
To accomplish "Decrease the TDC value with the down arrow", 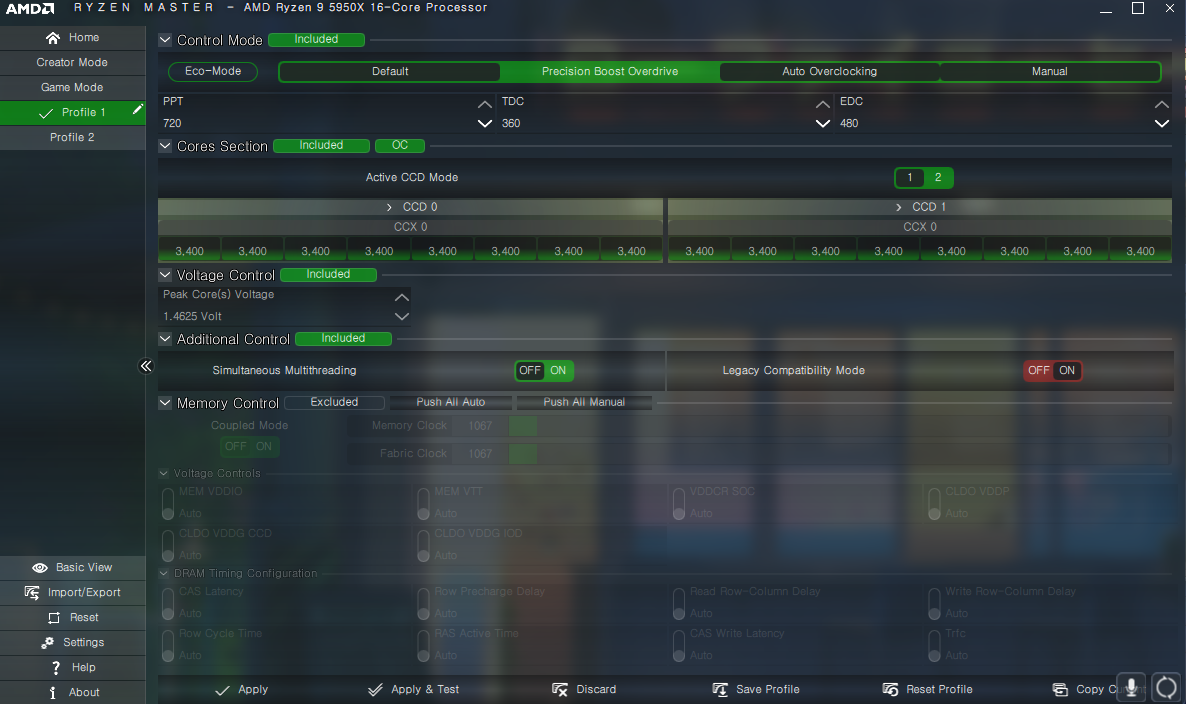I will 823,123.
